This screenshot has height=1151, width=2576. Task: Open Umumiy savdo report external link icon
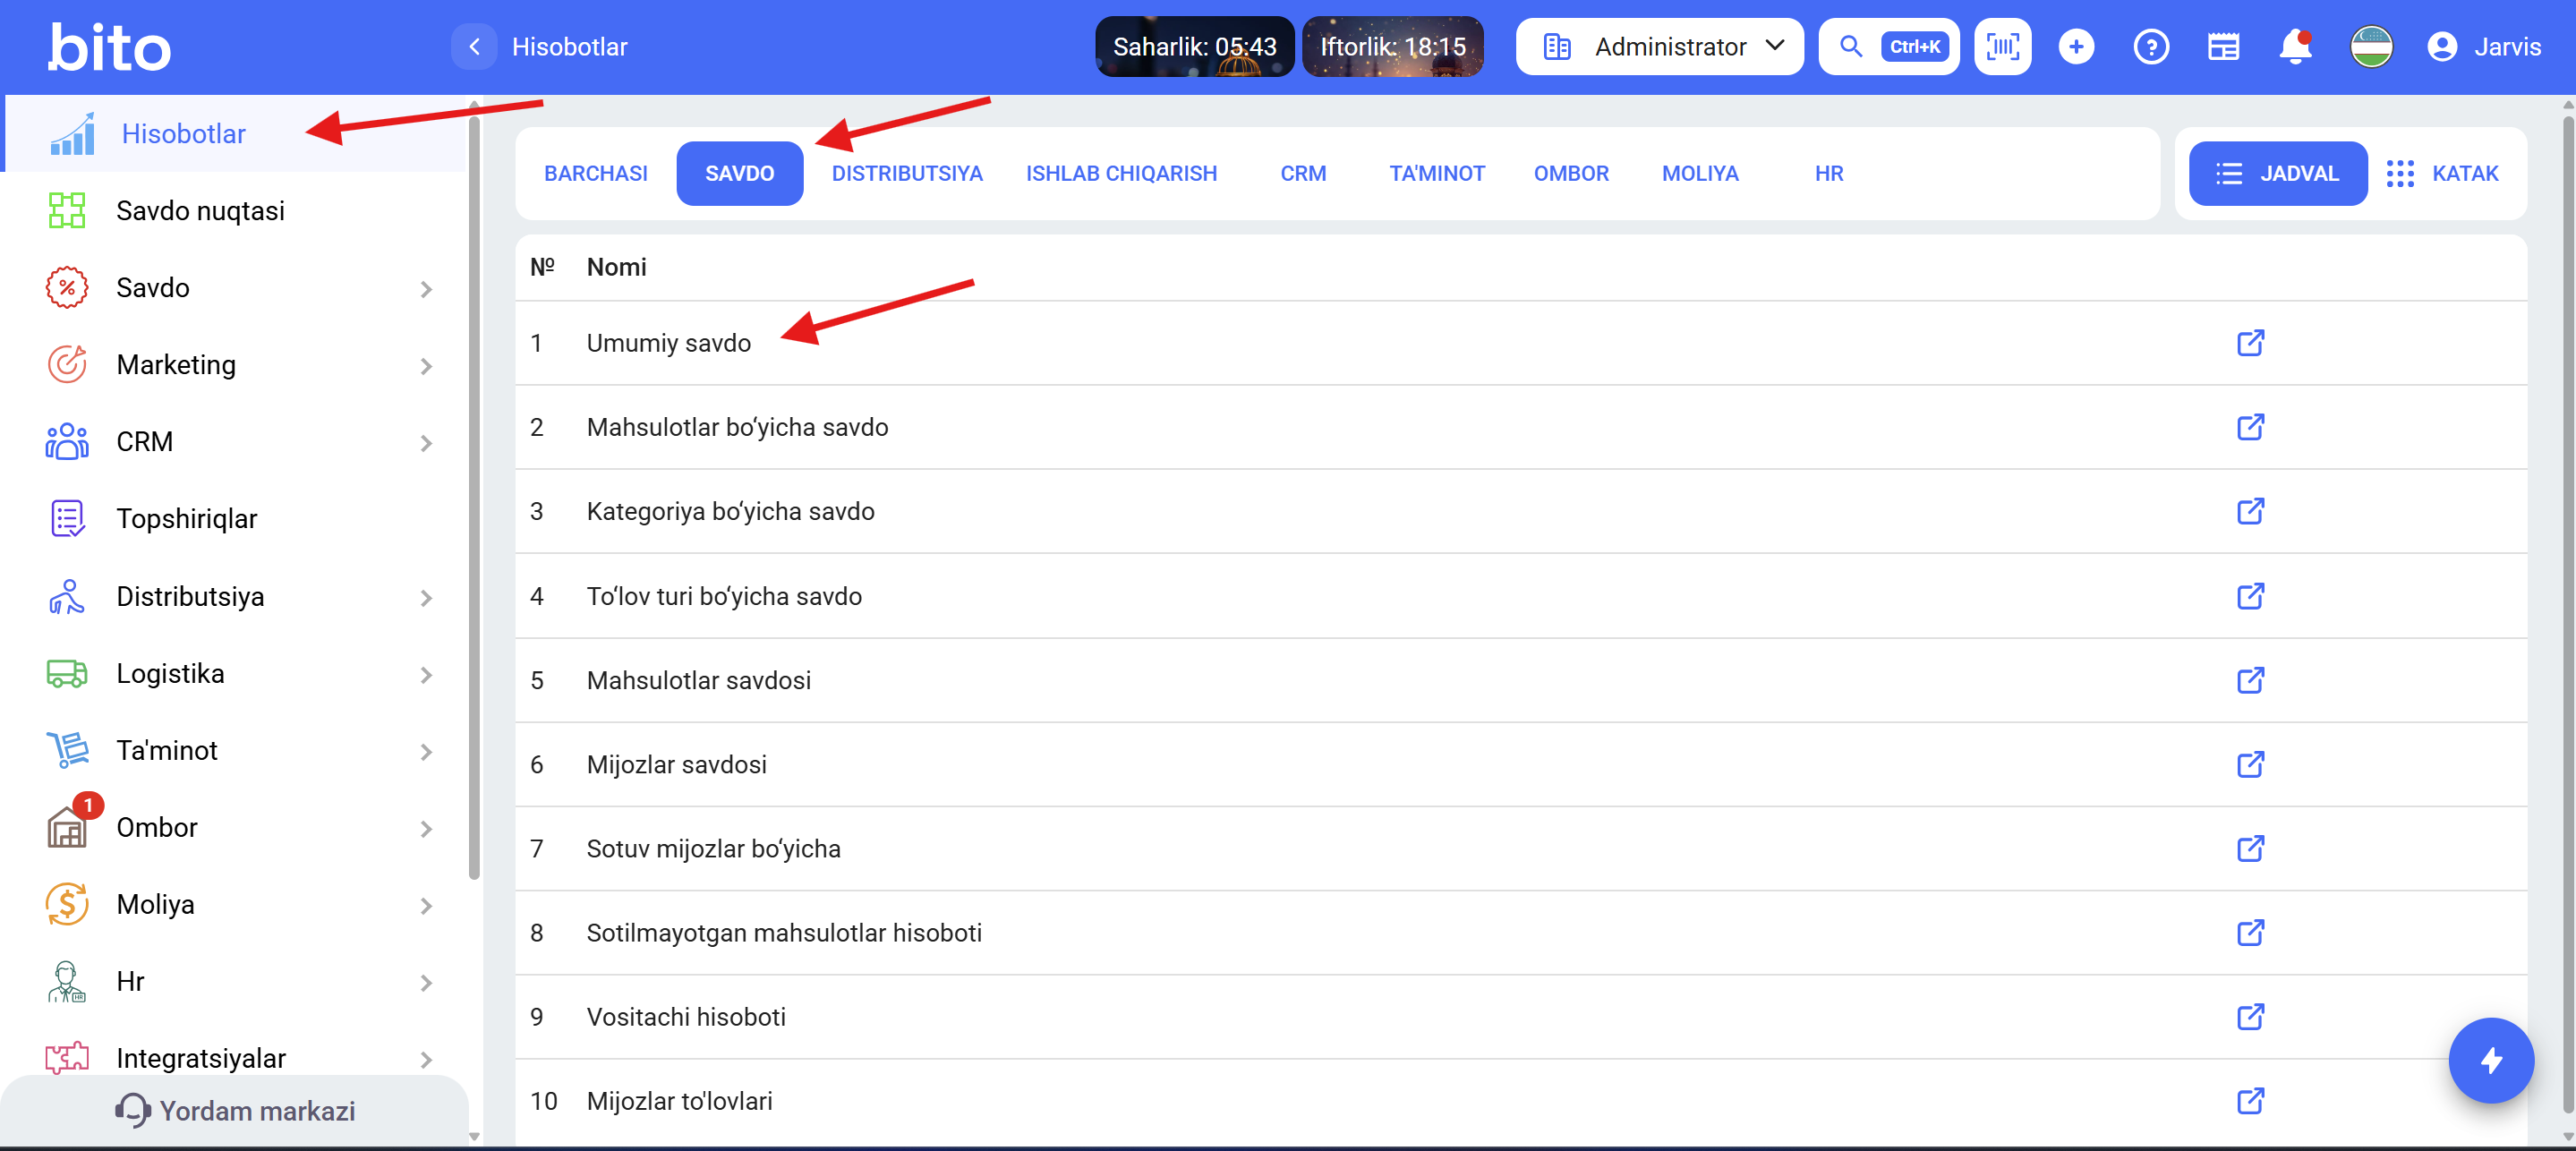tap(2249, 343)
